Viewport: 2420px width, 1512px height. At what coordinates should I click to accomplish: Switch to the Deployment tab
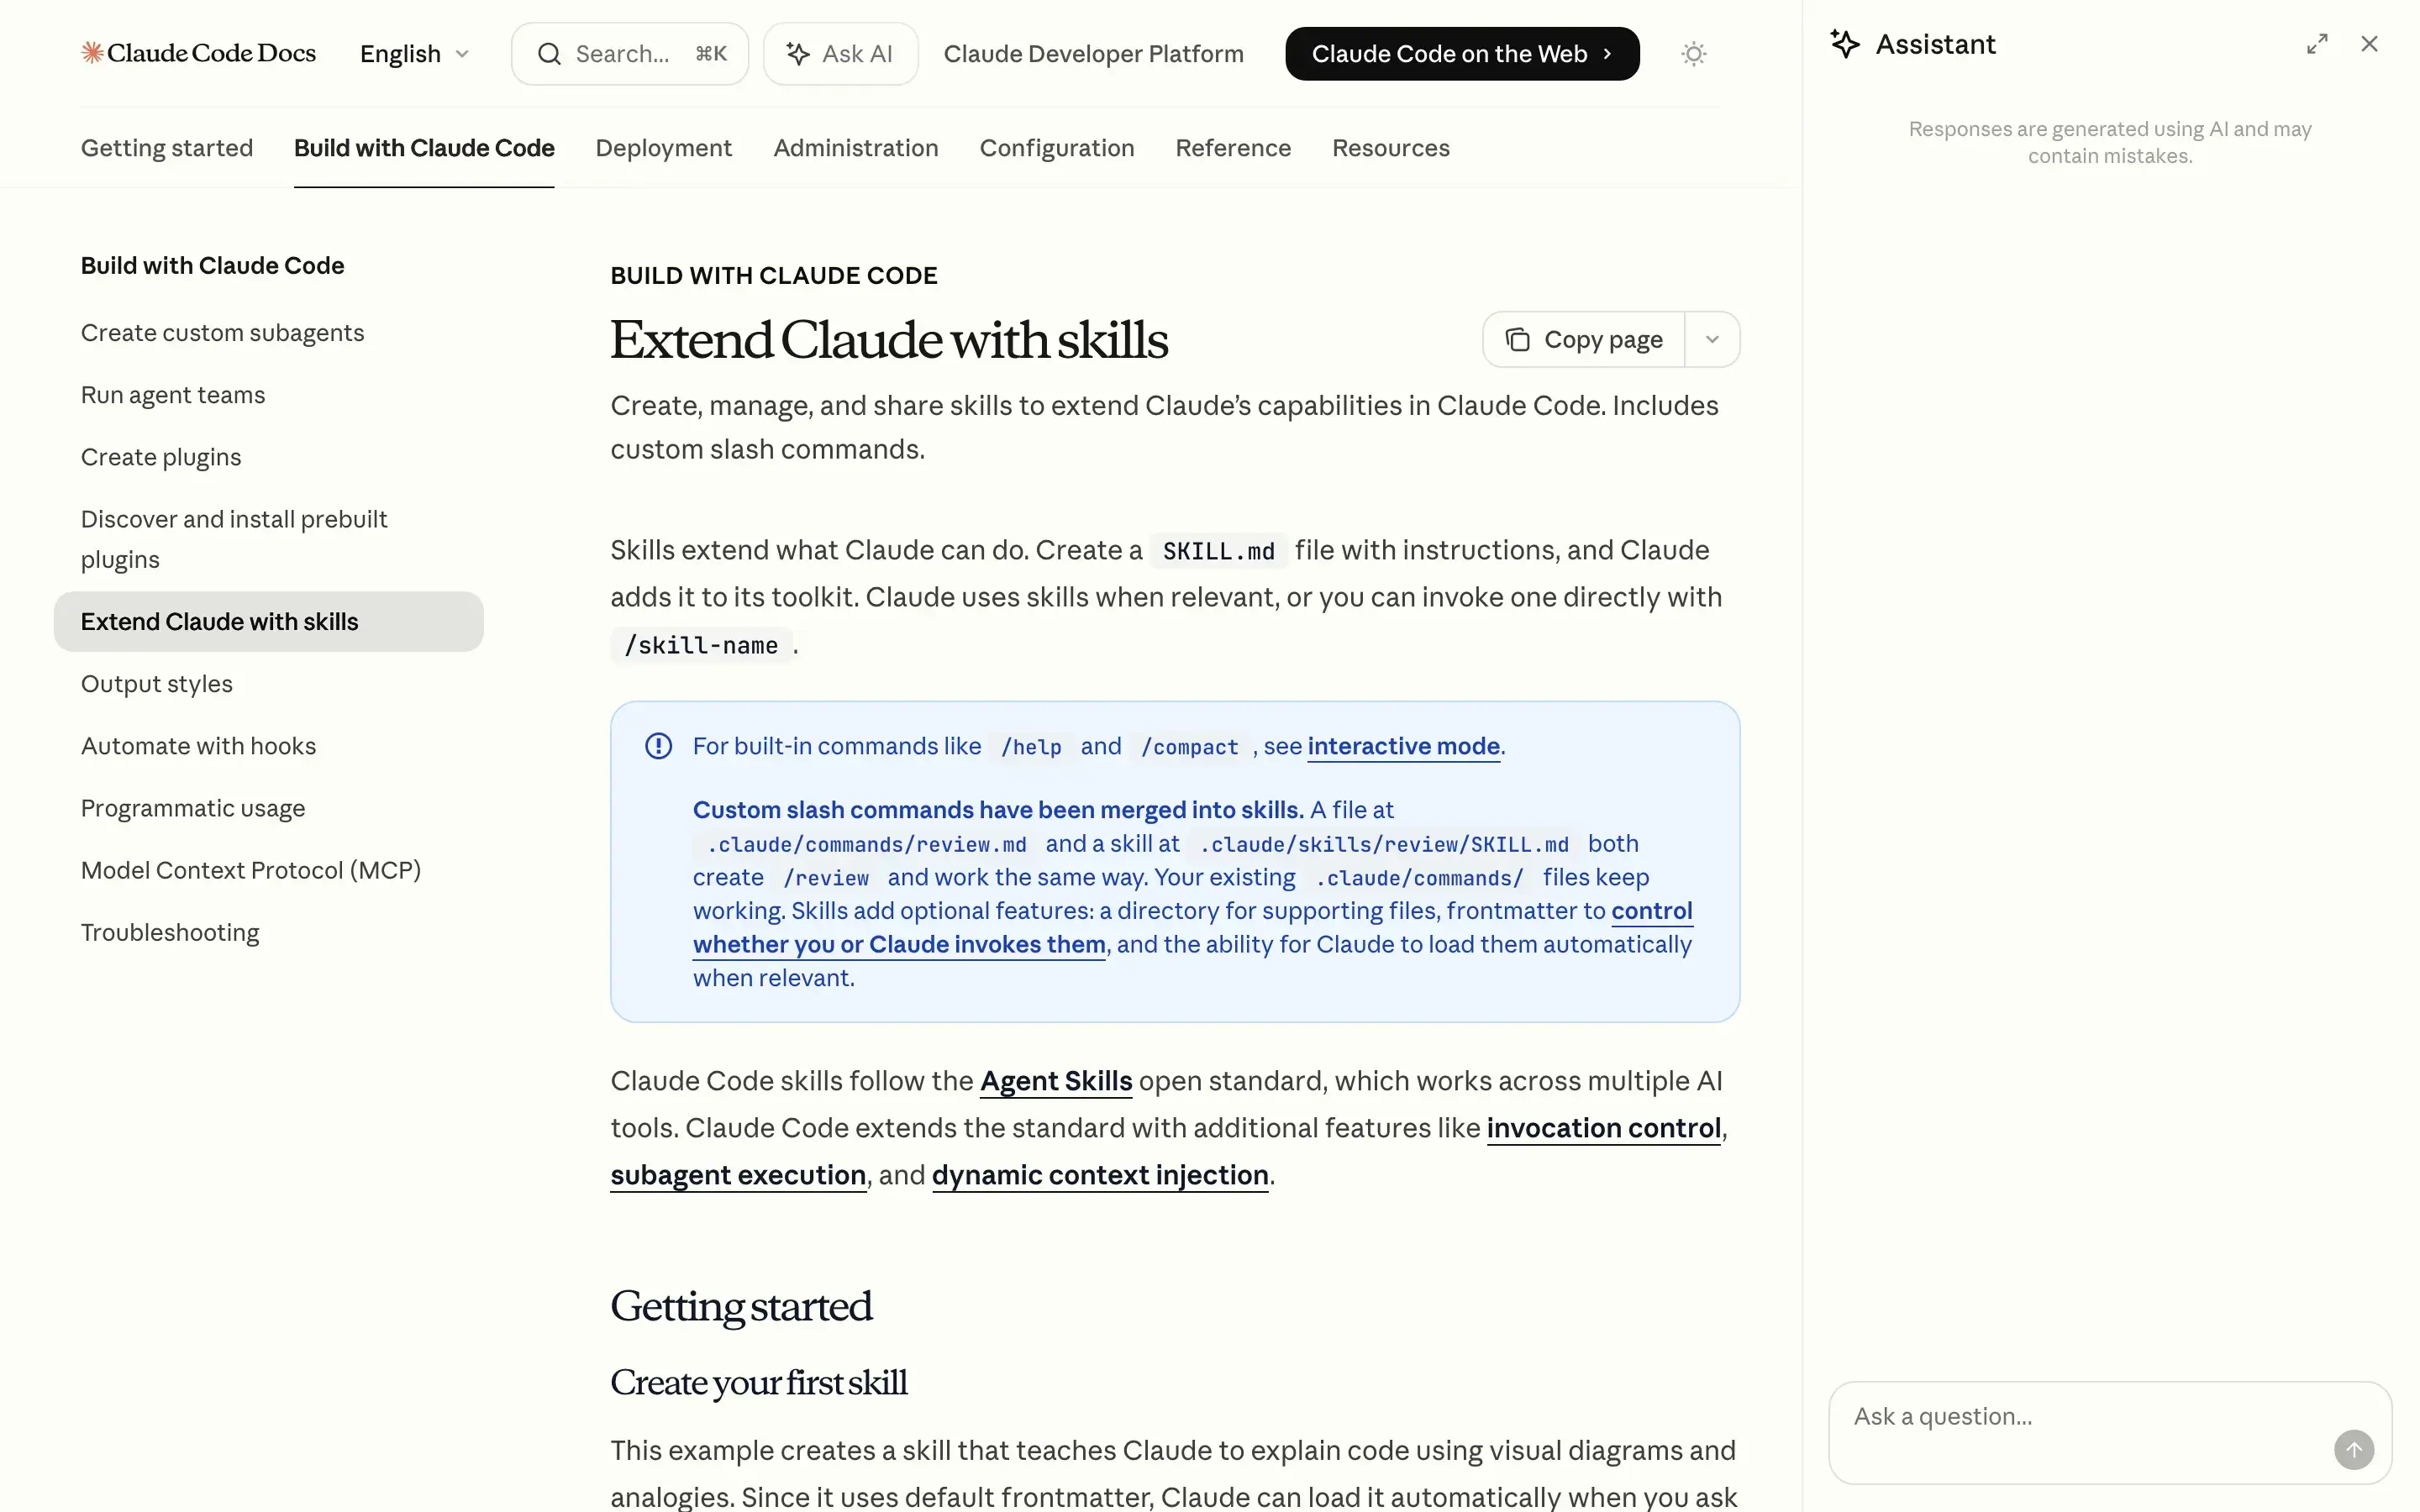pos(663,148)
